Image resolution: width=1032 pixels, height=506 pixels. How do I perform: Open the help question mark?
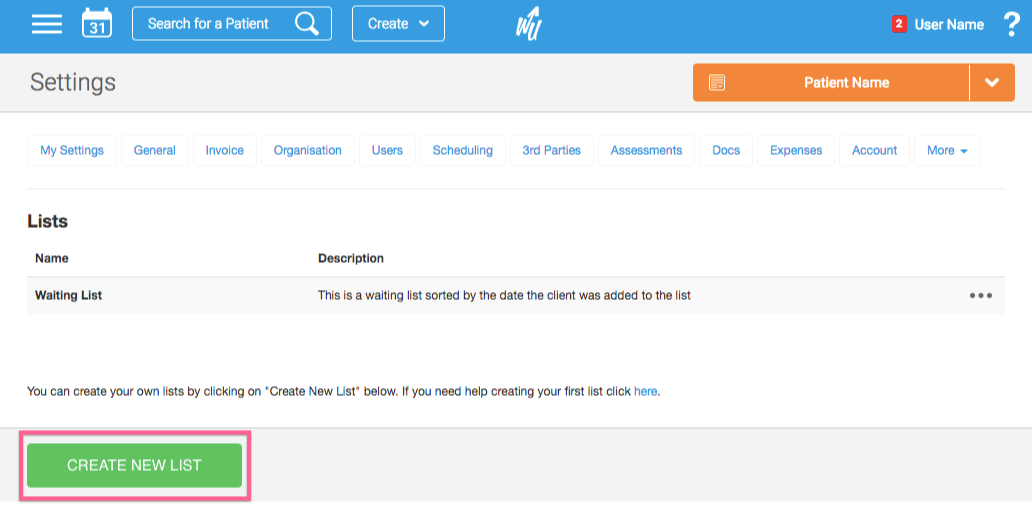tap(1011, 24)
